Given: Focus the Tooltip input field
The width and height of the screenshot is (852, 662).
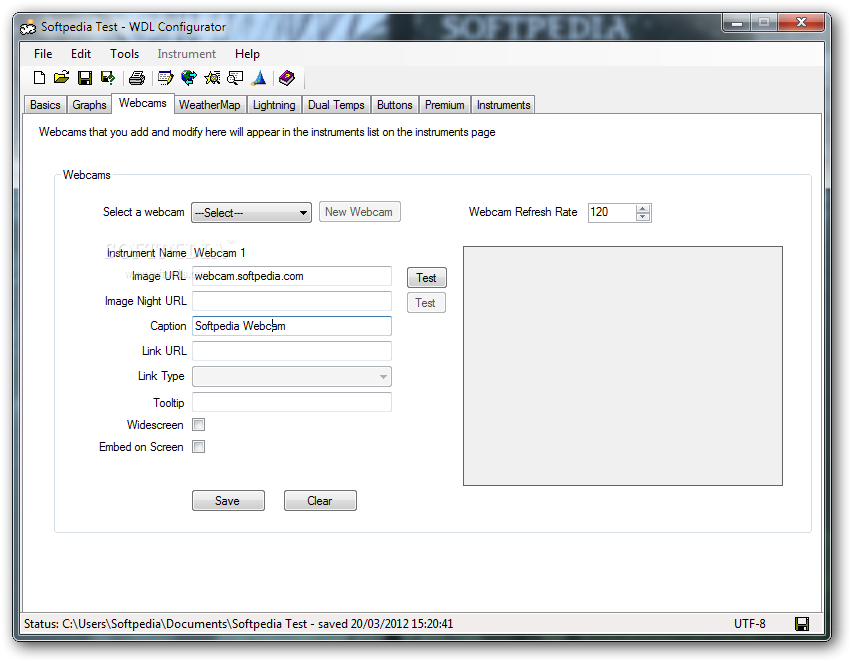Looking at the screenshot, I should coord(292,402).
